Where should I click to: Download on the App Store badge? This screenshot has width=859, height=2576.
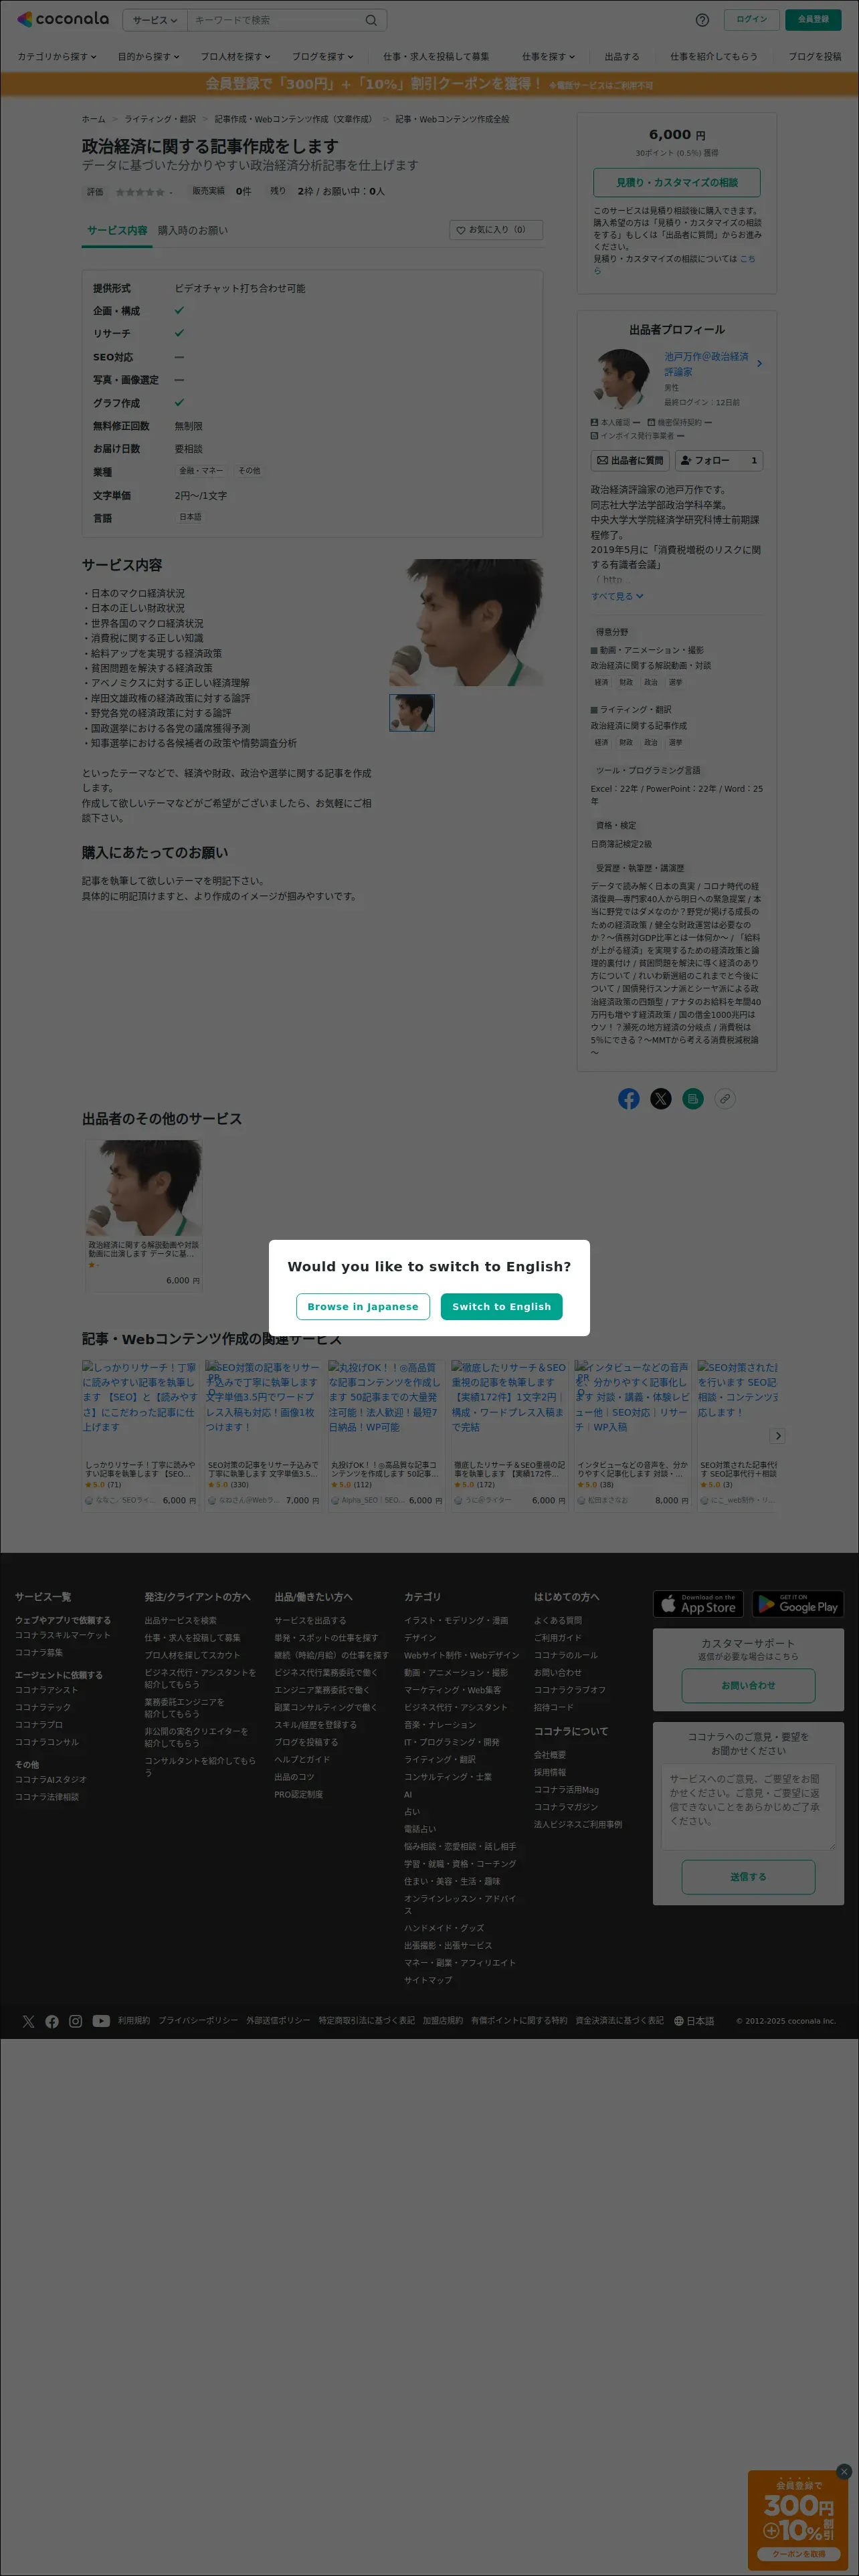pos(699,1604)
